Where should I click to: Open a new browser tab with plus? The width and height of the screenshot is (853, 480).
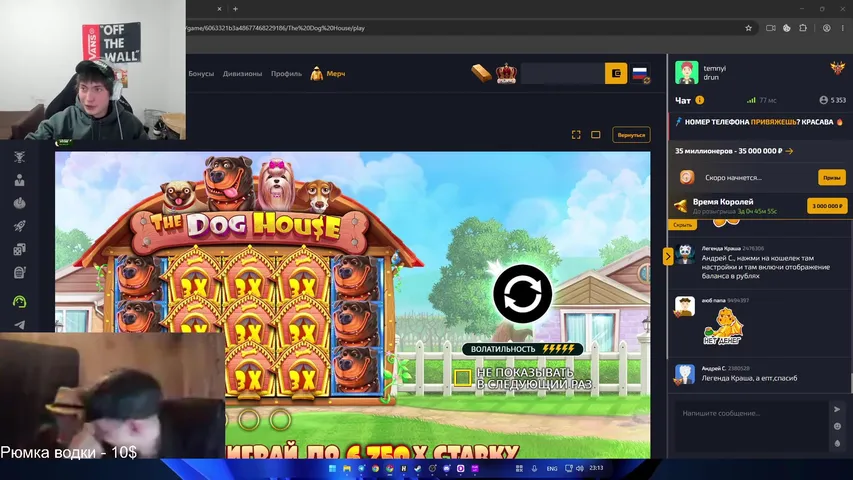pyautogui.click(x=235, y=9)
